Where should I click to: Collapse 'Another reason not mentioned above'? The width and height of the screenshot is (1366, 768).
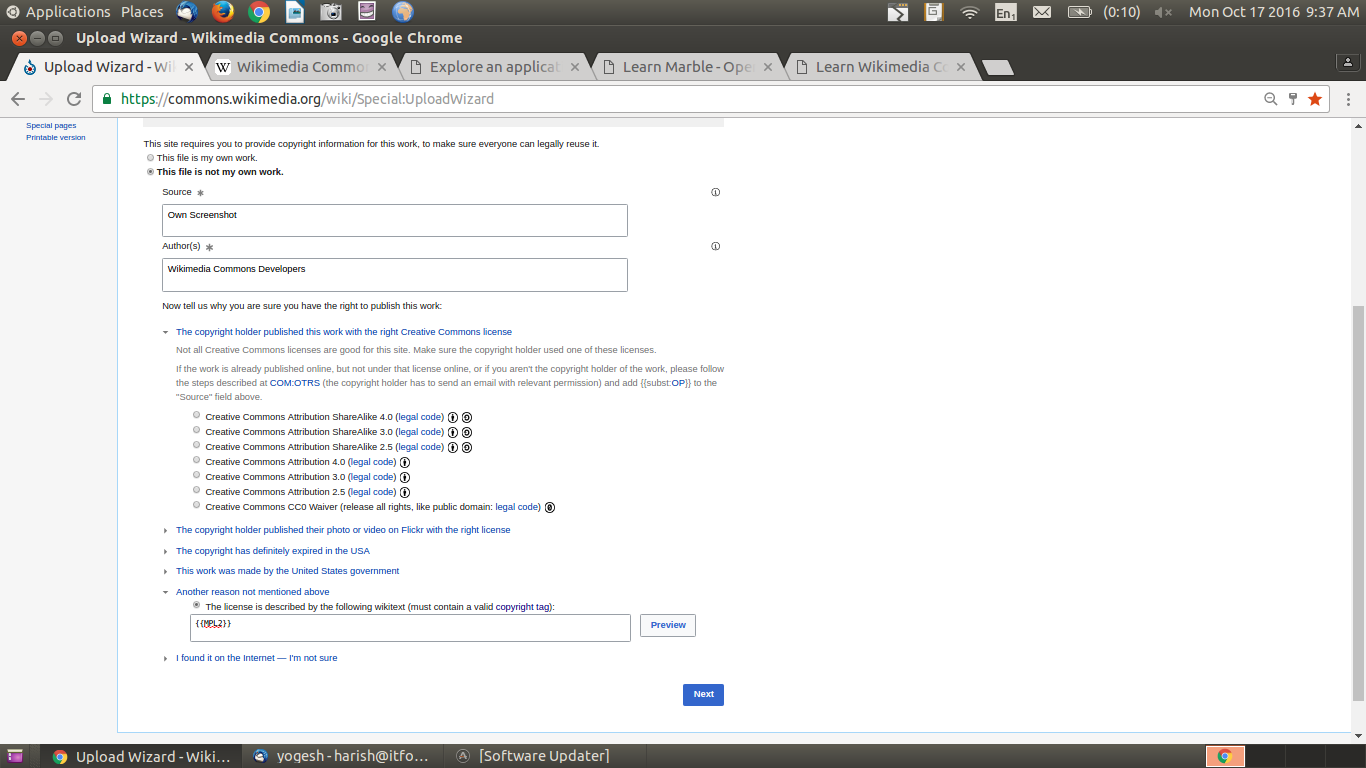click(252, 592)
